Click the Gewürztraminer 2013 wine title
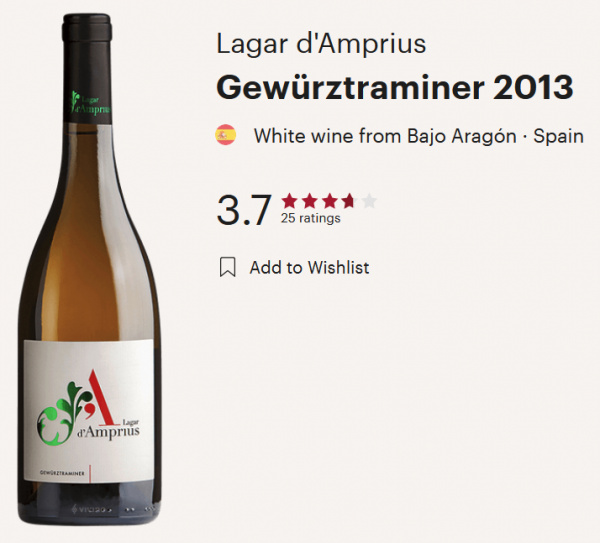 (395, 88)
